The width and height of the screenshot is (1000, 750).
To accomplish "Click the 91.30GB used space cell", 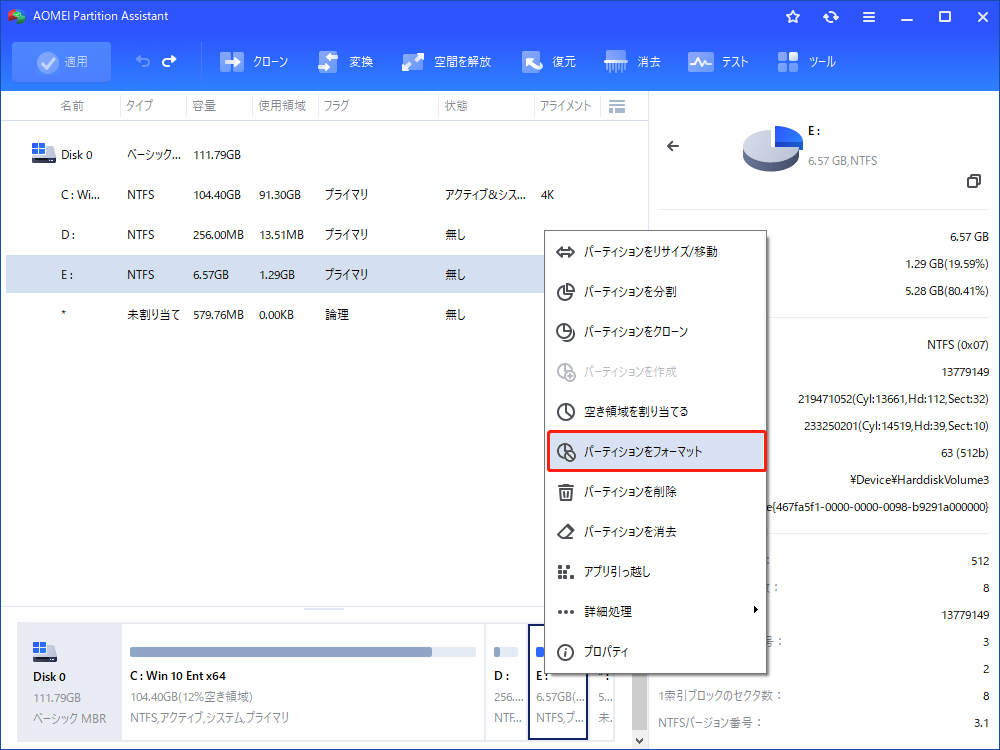I will 279,195.
